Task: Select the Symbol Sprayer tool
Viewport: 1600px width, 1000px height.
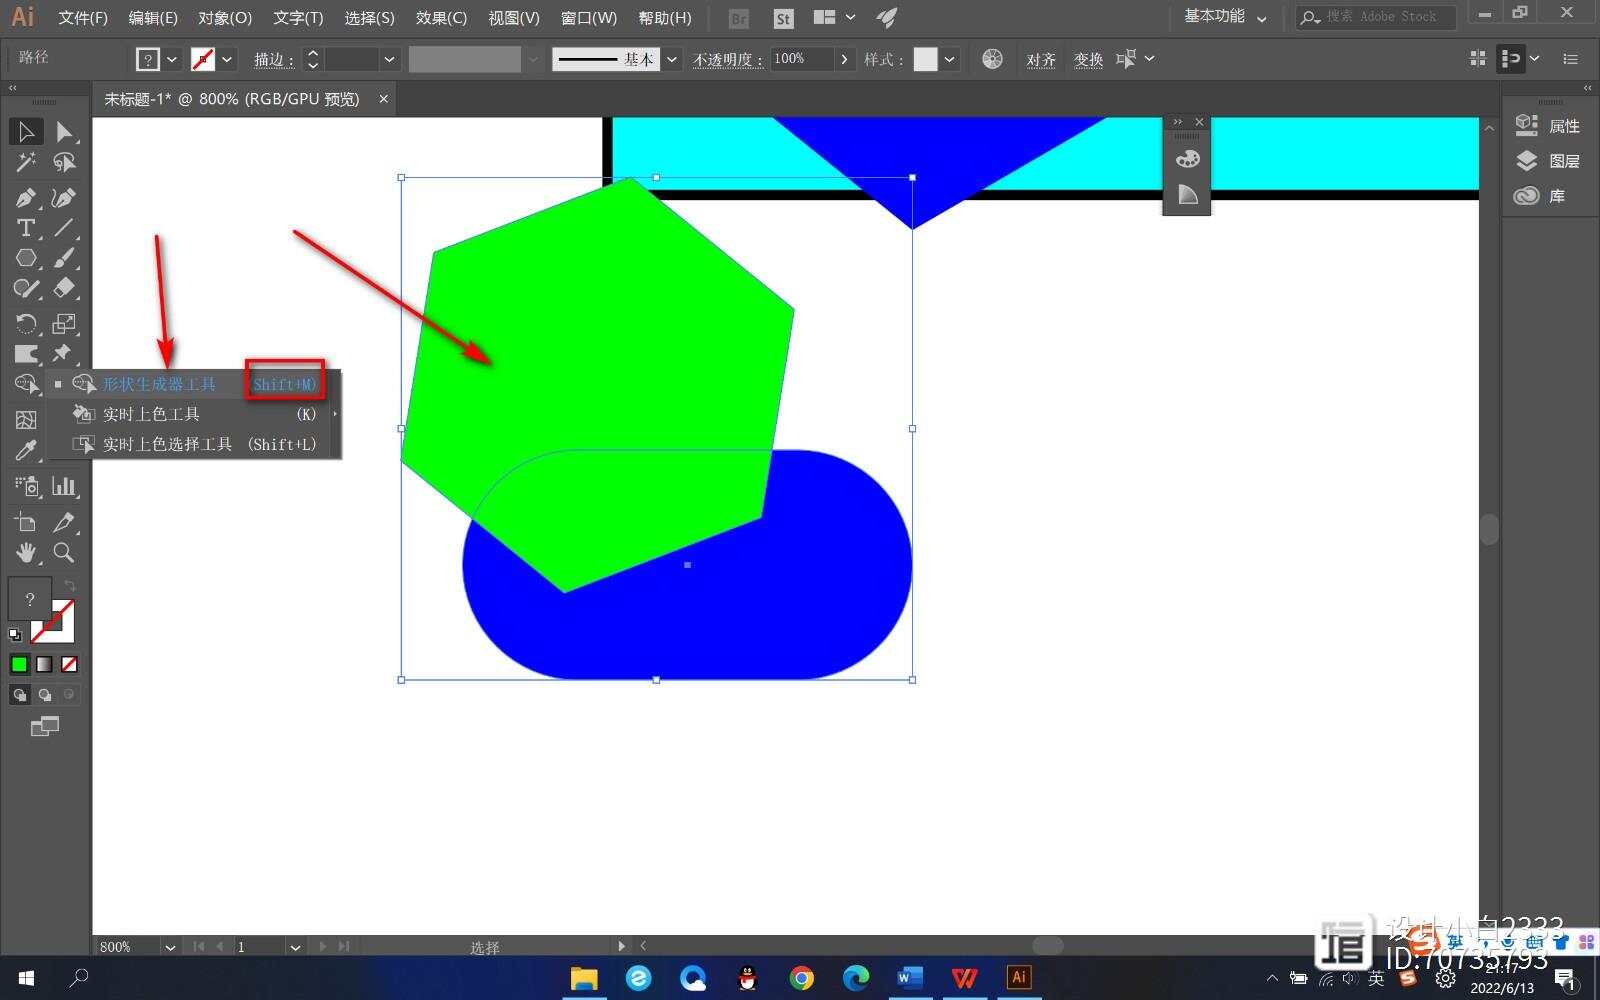Action: click(x=26, y=486)
